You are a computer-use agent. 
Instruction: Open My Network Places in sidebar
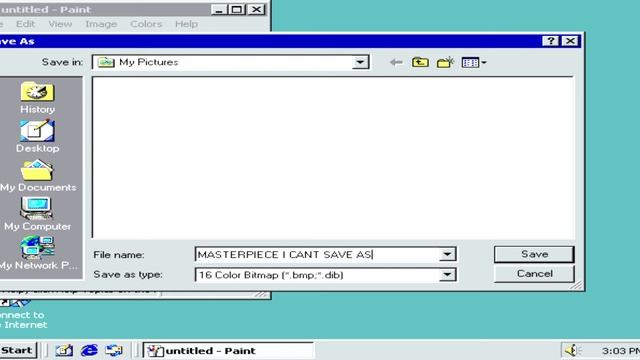(x=38, y=253)
